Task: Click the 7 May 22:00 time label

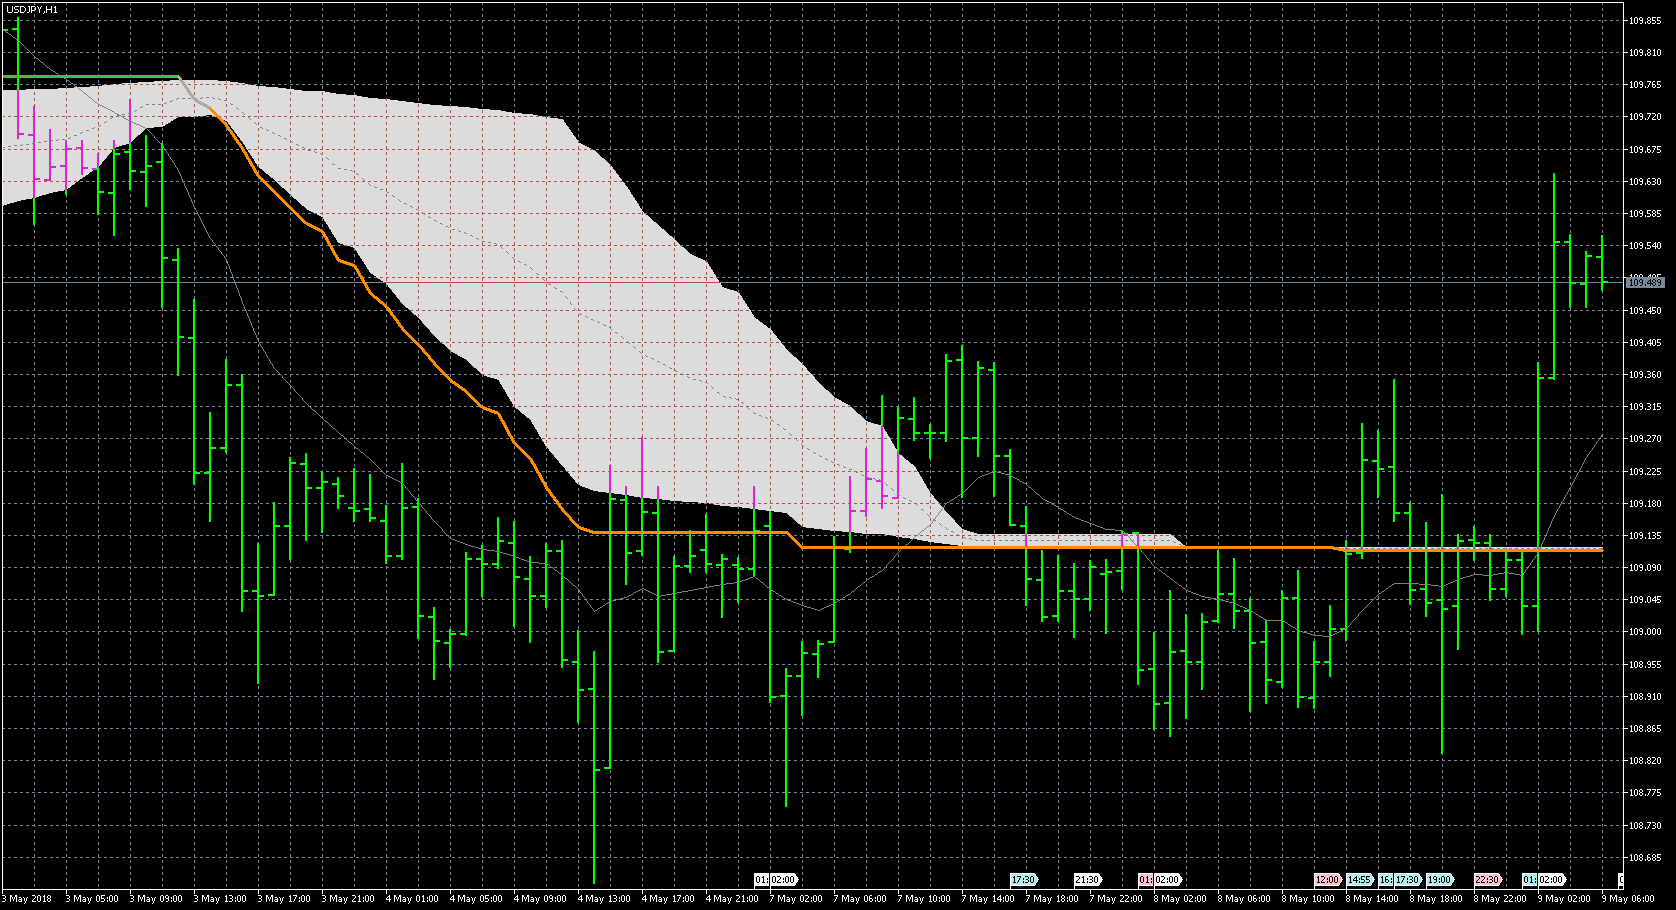Action: pos(1116,899)
